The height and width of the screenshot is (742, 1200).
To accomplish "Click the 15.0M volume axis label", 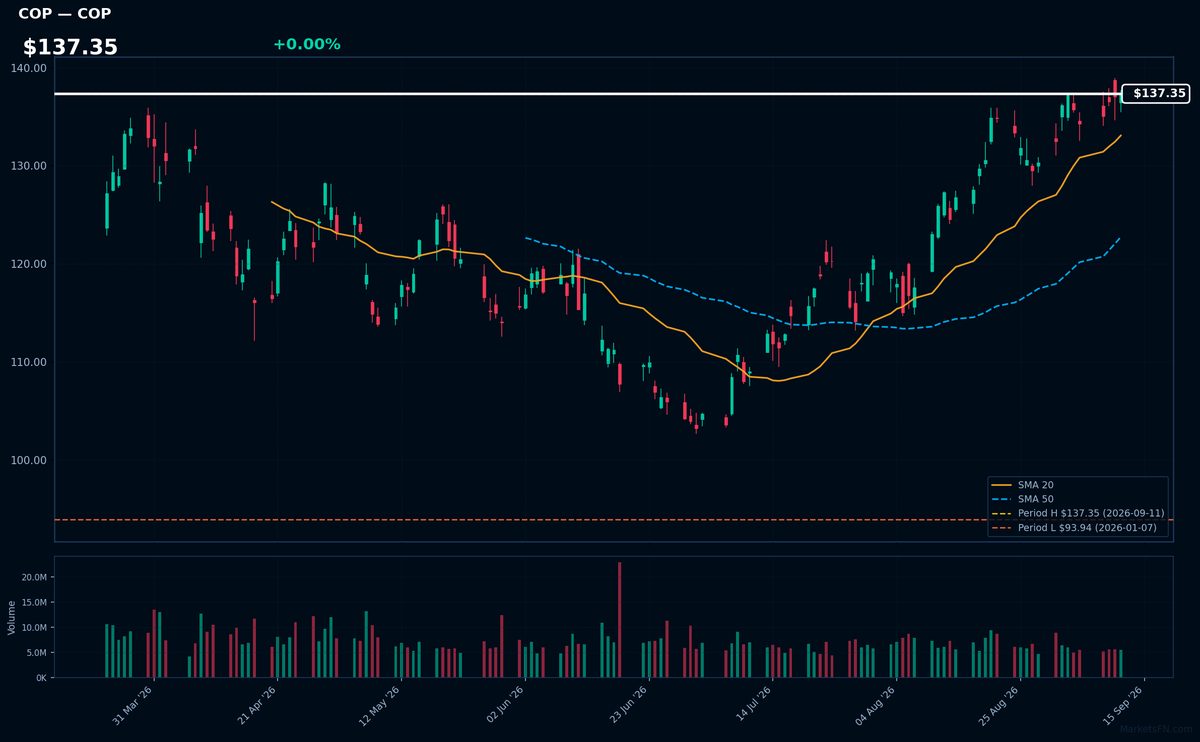I will coord(33,603).
